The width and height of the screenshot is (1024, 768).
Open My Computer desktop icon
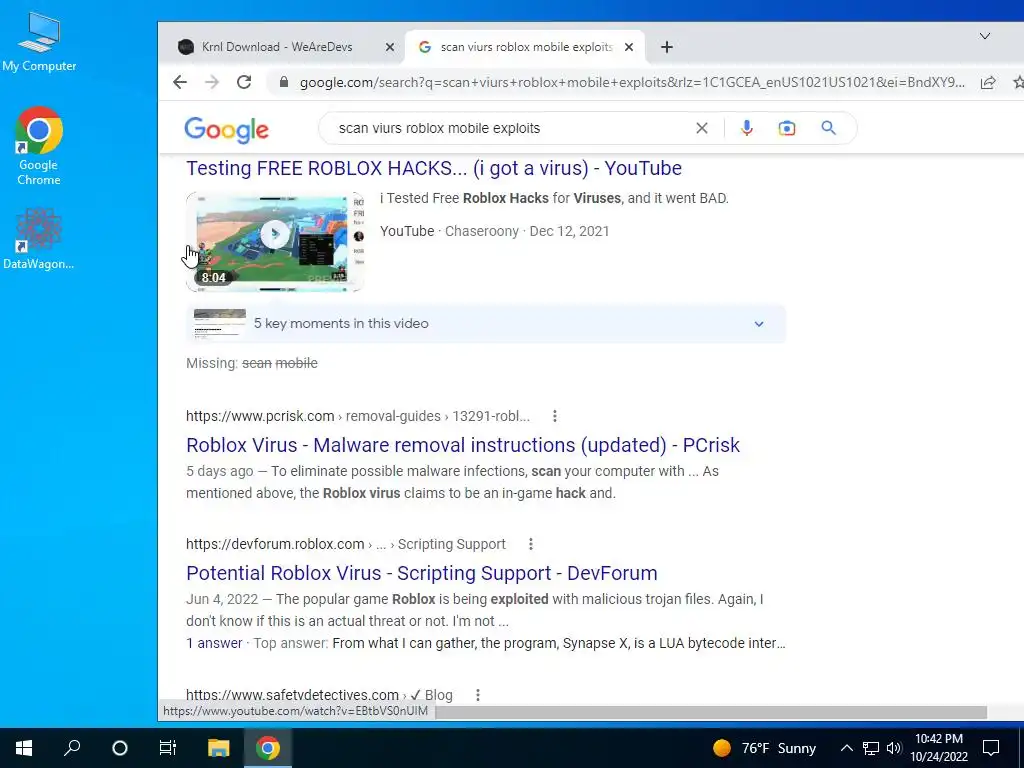click(39, 41)
